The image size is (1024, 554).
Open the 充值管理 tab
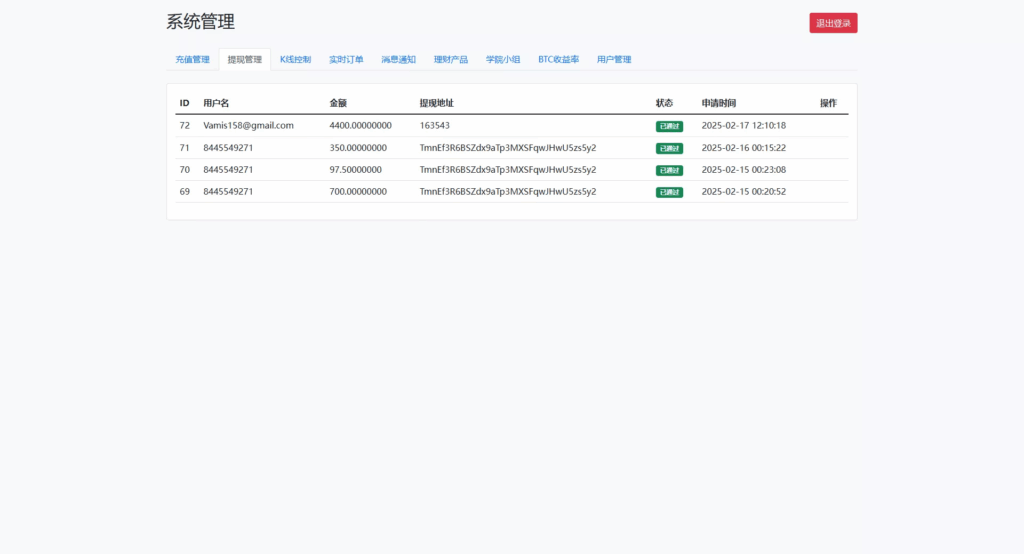coord(192,60)
